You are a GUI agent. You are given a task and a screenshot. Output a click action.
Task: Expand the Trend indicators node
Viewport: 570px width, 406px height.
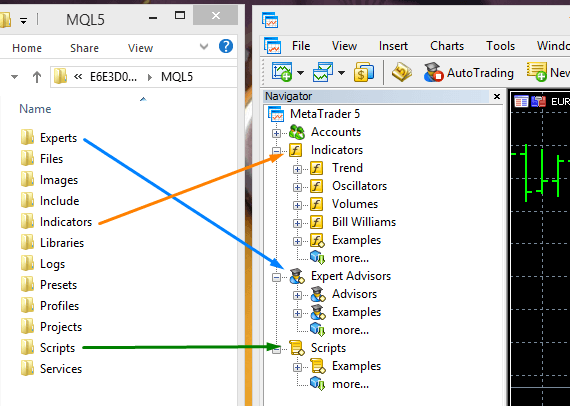297,169
